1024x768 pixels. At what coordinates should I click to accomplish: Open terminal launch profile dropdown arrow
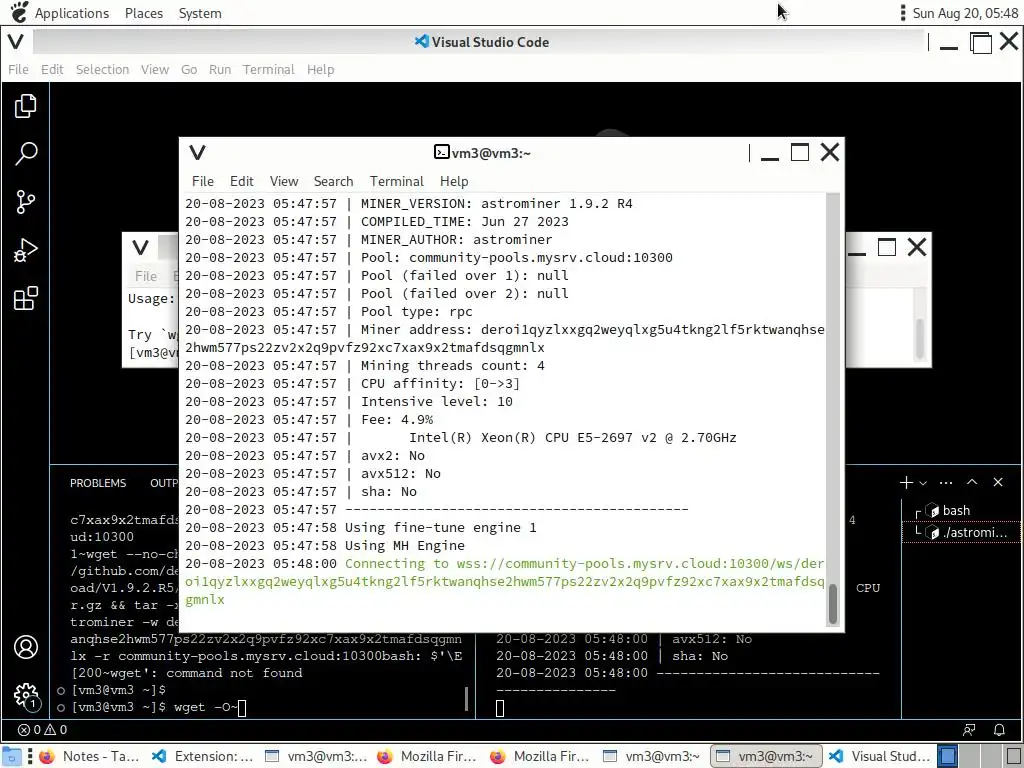[x=923, y=483]
